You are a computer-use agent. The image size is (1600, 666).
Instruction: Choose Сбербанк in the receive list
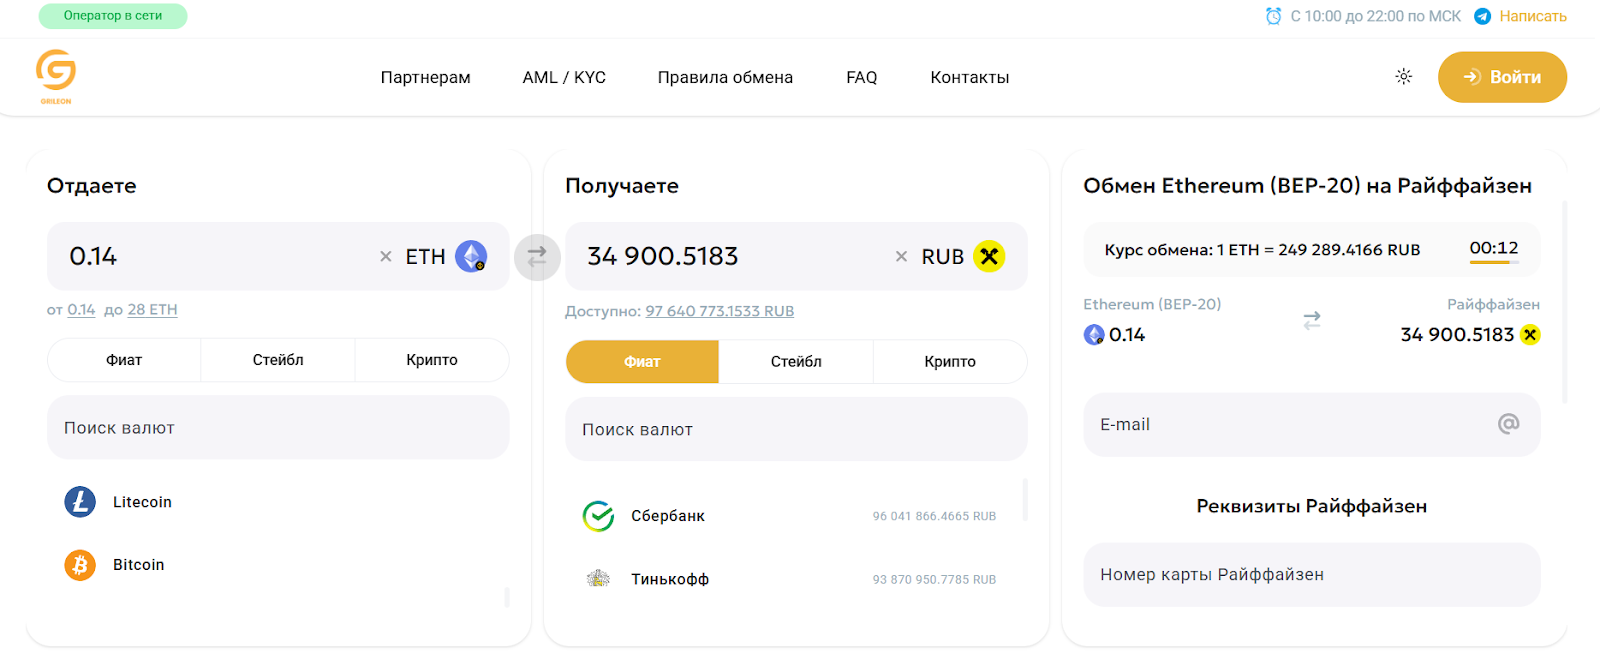pos(667,516)
